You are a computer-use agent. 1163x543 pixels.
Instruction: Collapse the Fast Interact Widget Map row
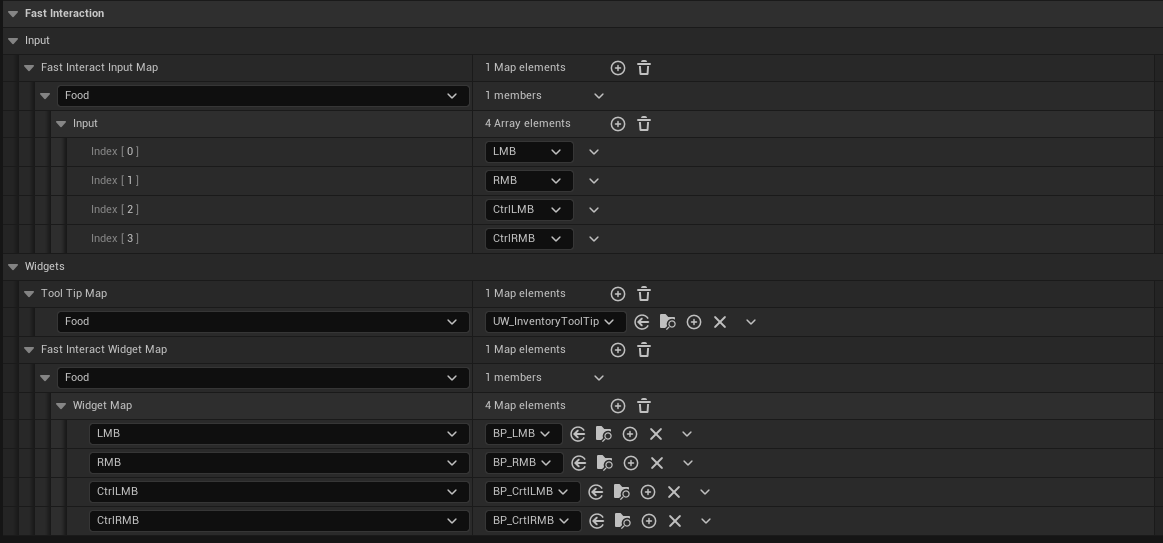pos(29,349)
